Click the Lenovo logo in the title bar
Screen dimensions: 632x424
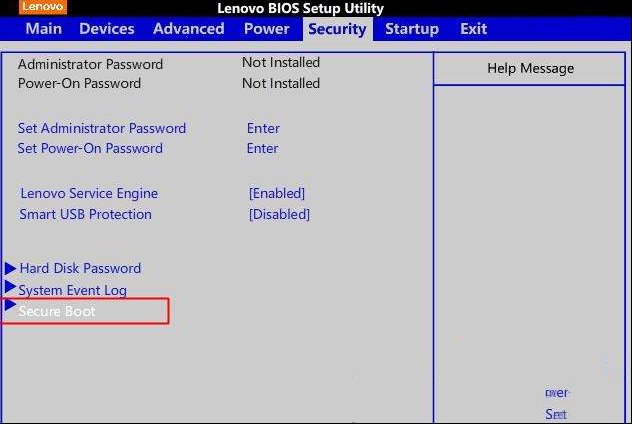pyautogui.click(x=43, y=7)
